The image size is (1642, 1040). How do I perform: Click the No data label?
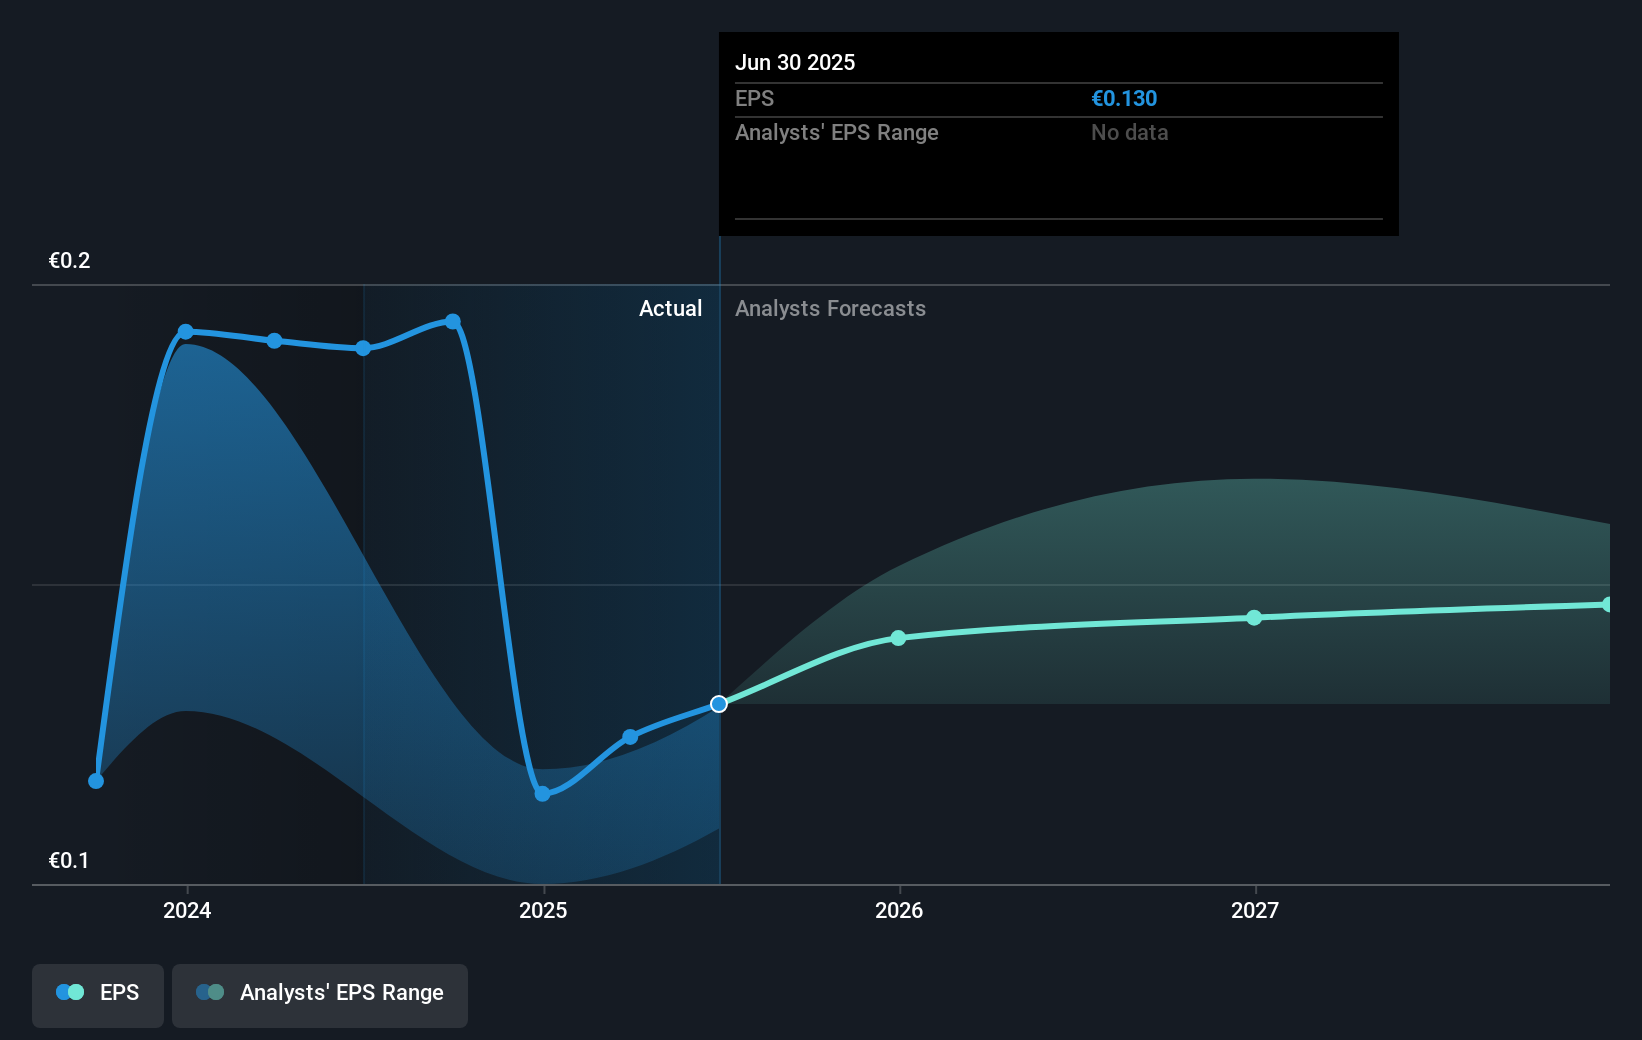point(1129,132)
